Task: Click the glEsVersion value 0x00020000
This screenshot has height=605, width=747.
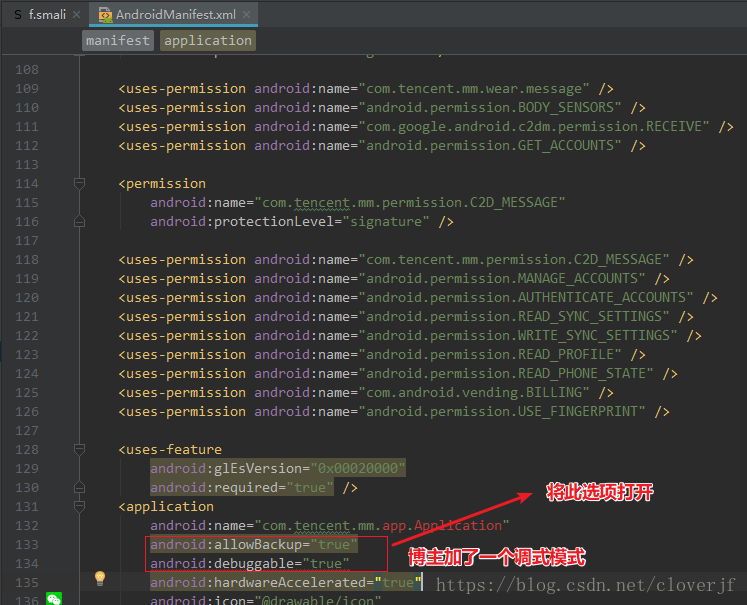Action: (x=358, y=469)
